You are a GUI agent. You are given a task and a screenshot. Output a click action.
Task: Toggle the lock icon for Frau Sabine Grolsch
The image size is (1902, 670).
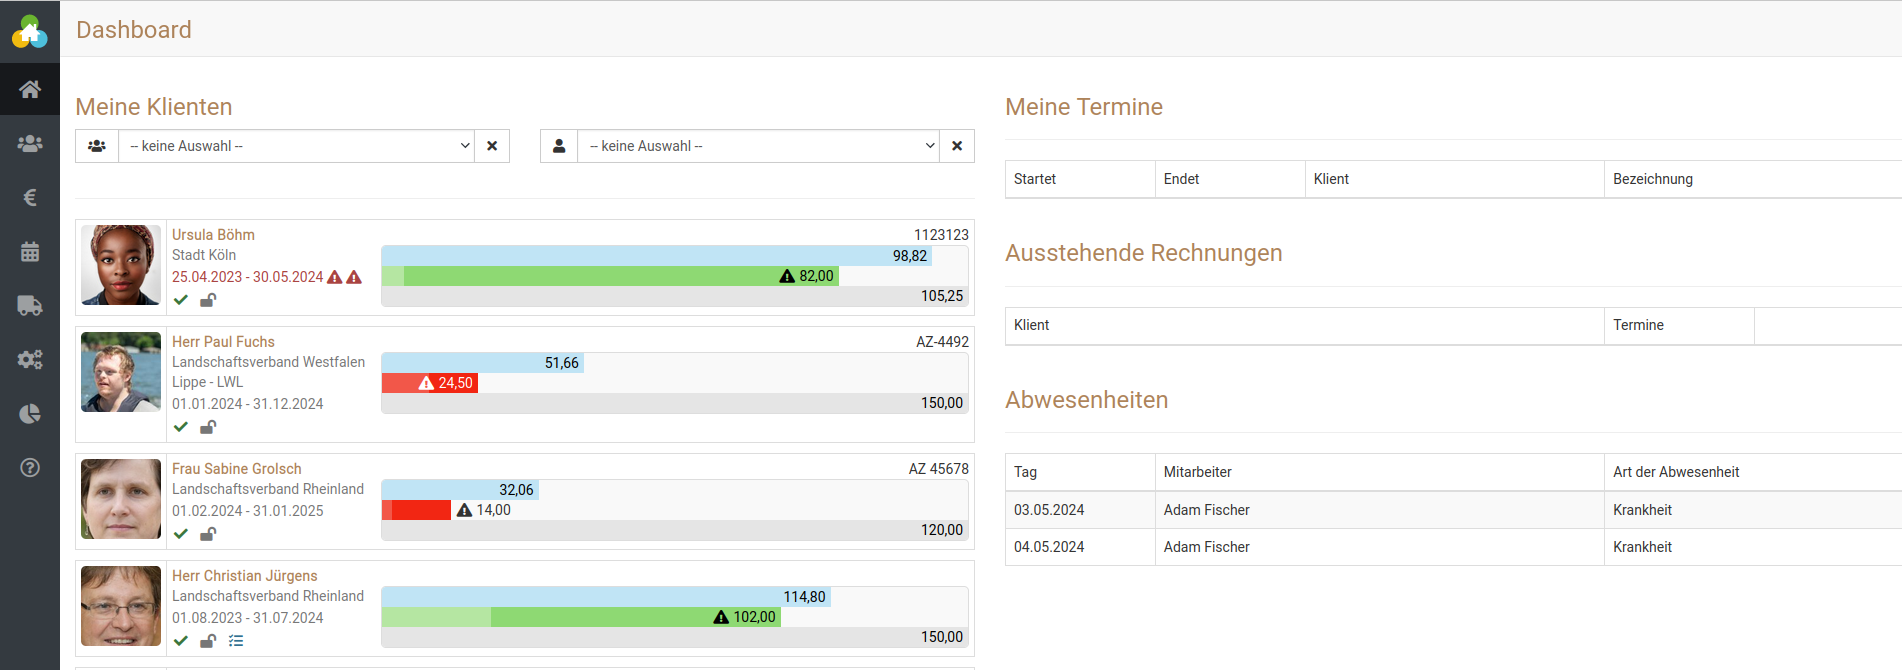(x=208, y=534)
